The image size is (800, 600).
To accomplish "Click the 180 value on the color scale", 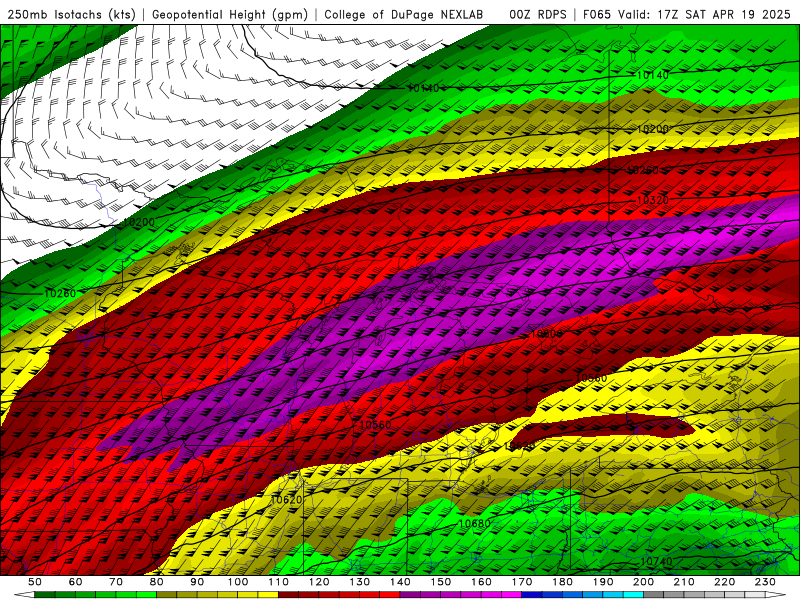I will click(x=562, y=582).
